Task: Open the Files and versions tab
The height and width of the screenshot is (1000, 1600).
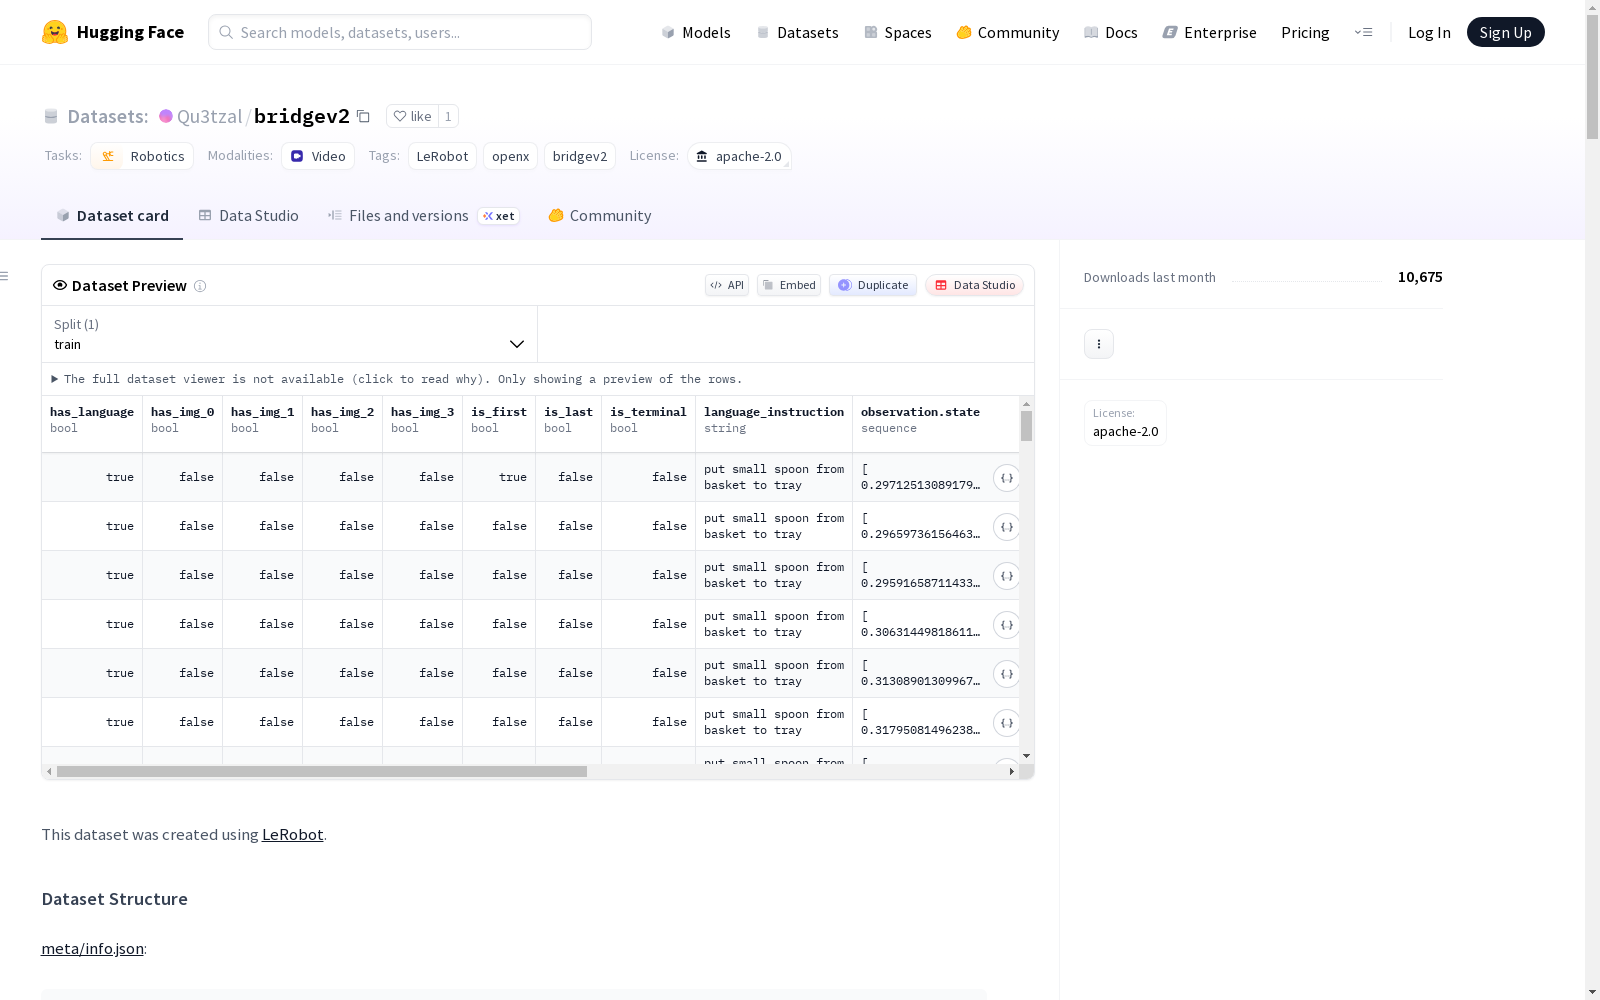Action: [424, 216]
